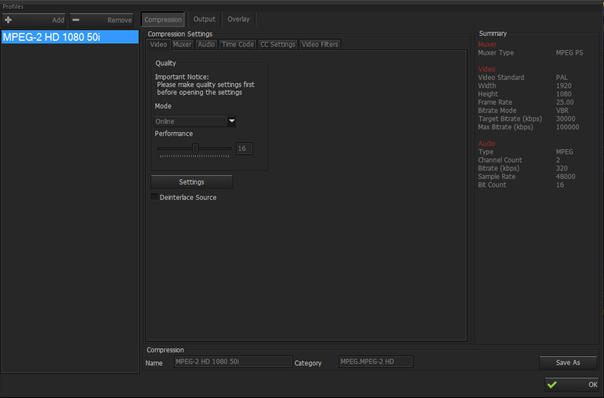Click the red Audio heading in Summary

pos(487,143)
